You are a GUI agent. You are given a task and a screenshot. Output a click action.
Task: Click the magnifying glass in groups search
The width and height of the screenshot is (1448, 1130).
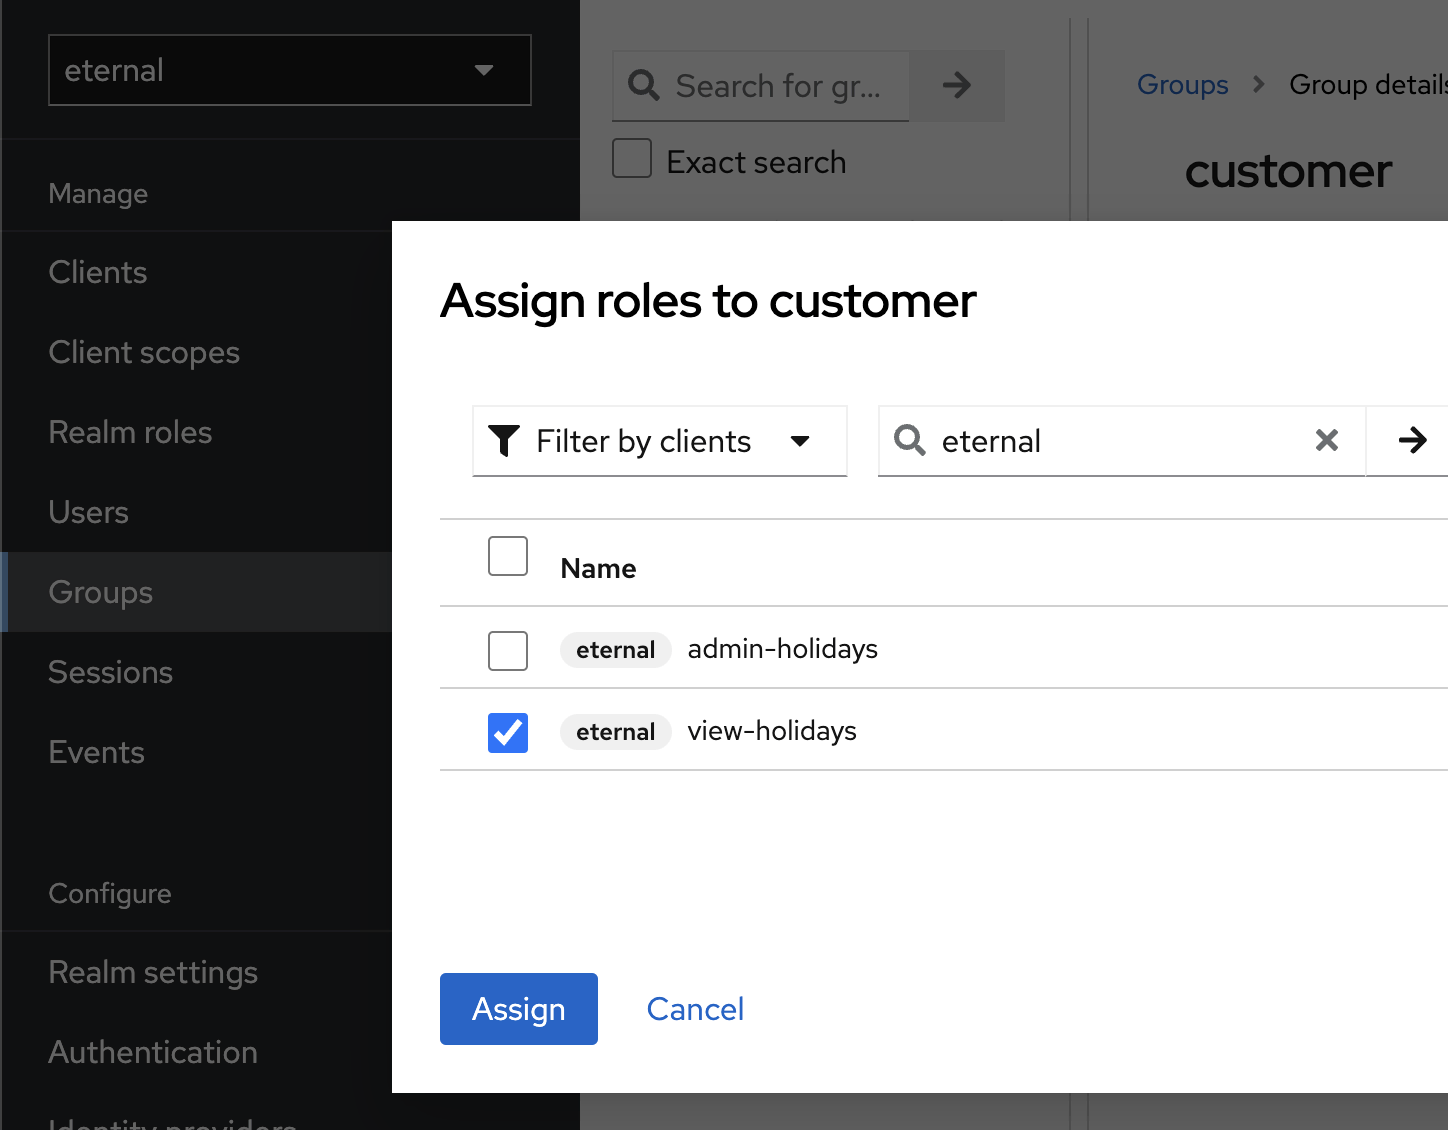[x=643, y=86]
